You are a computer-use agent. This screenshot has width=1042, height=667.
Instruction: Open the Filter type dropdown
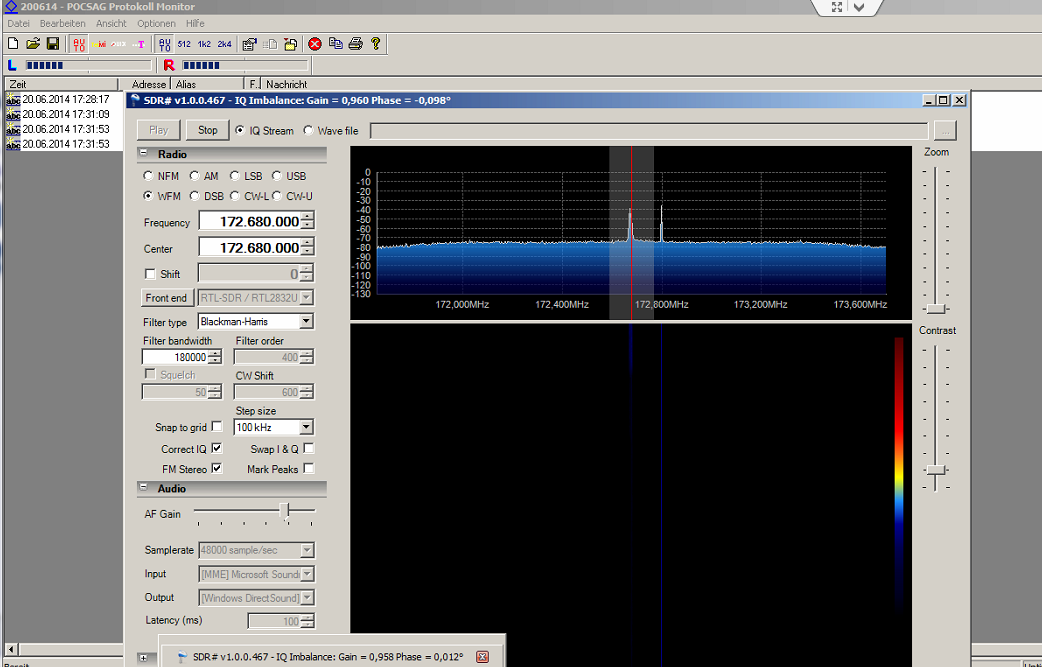click(x=306, y=322)
